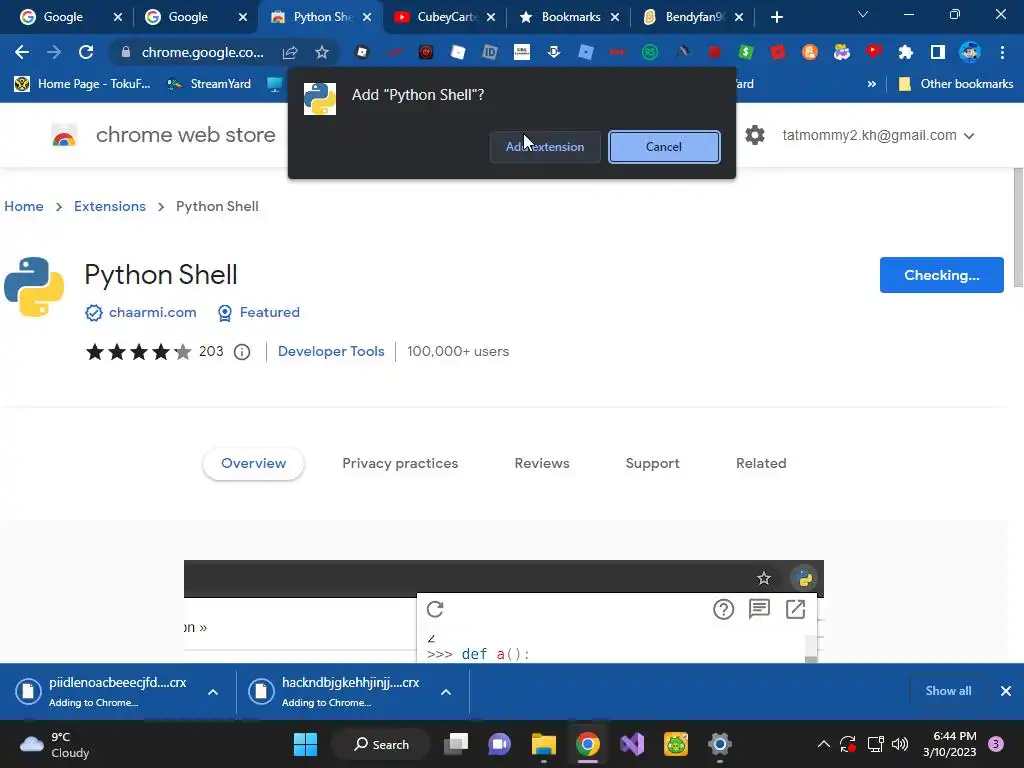
Task: Open the StreamYard bookmark
Action: coord(209,84)
